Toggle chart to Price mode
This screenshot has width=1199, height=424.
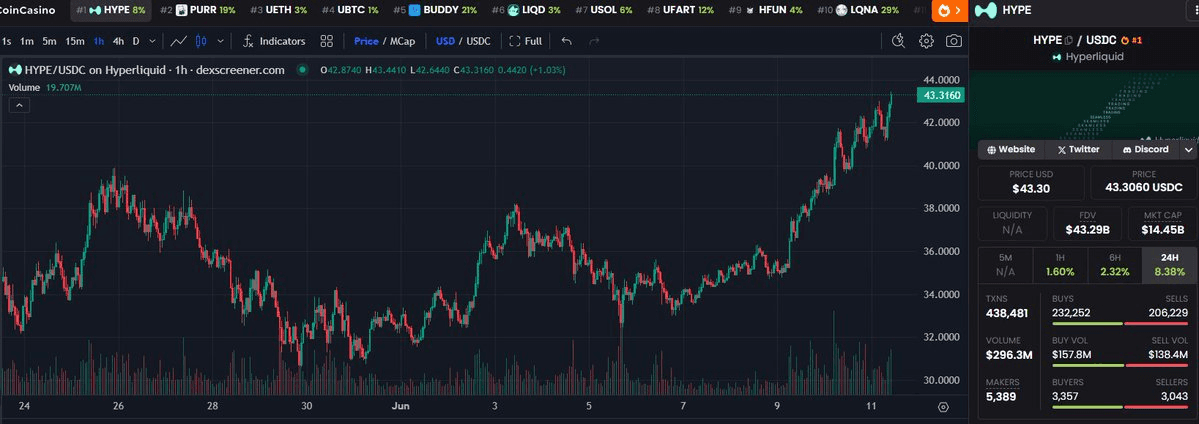pyautogui.click(x=366, y=41)
